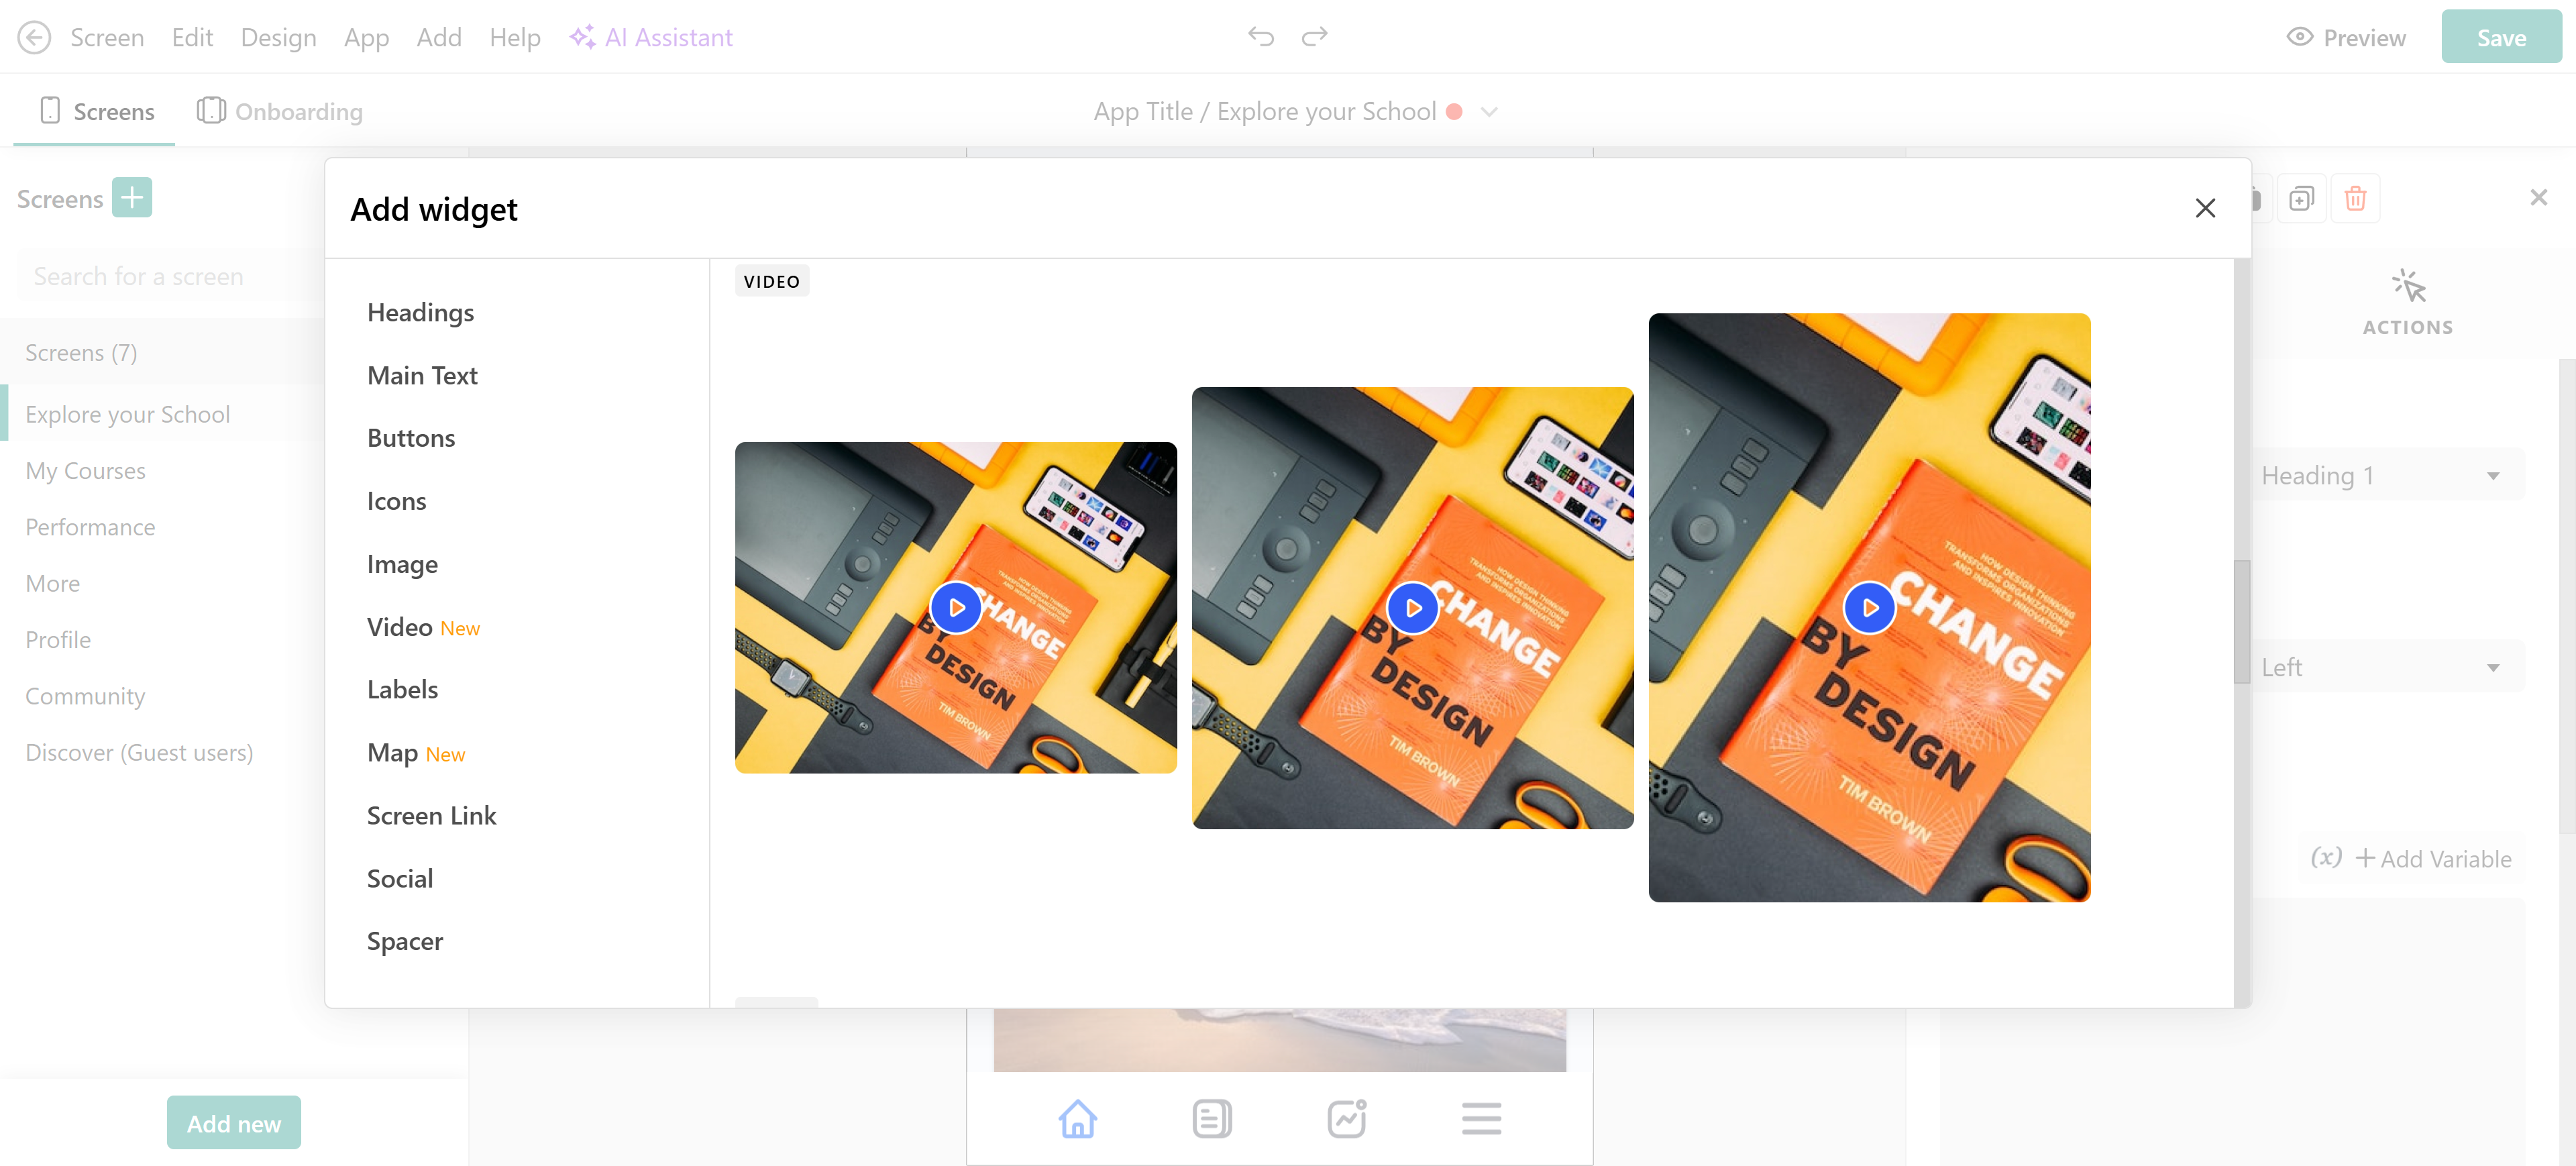The height and width of the screenshot is (1166, 2576).
Task: Click the Save button
Action: (x=2500, y=38)
